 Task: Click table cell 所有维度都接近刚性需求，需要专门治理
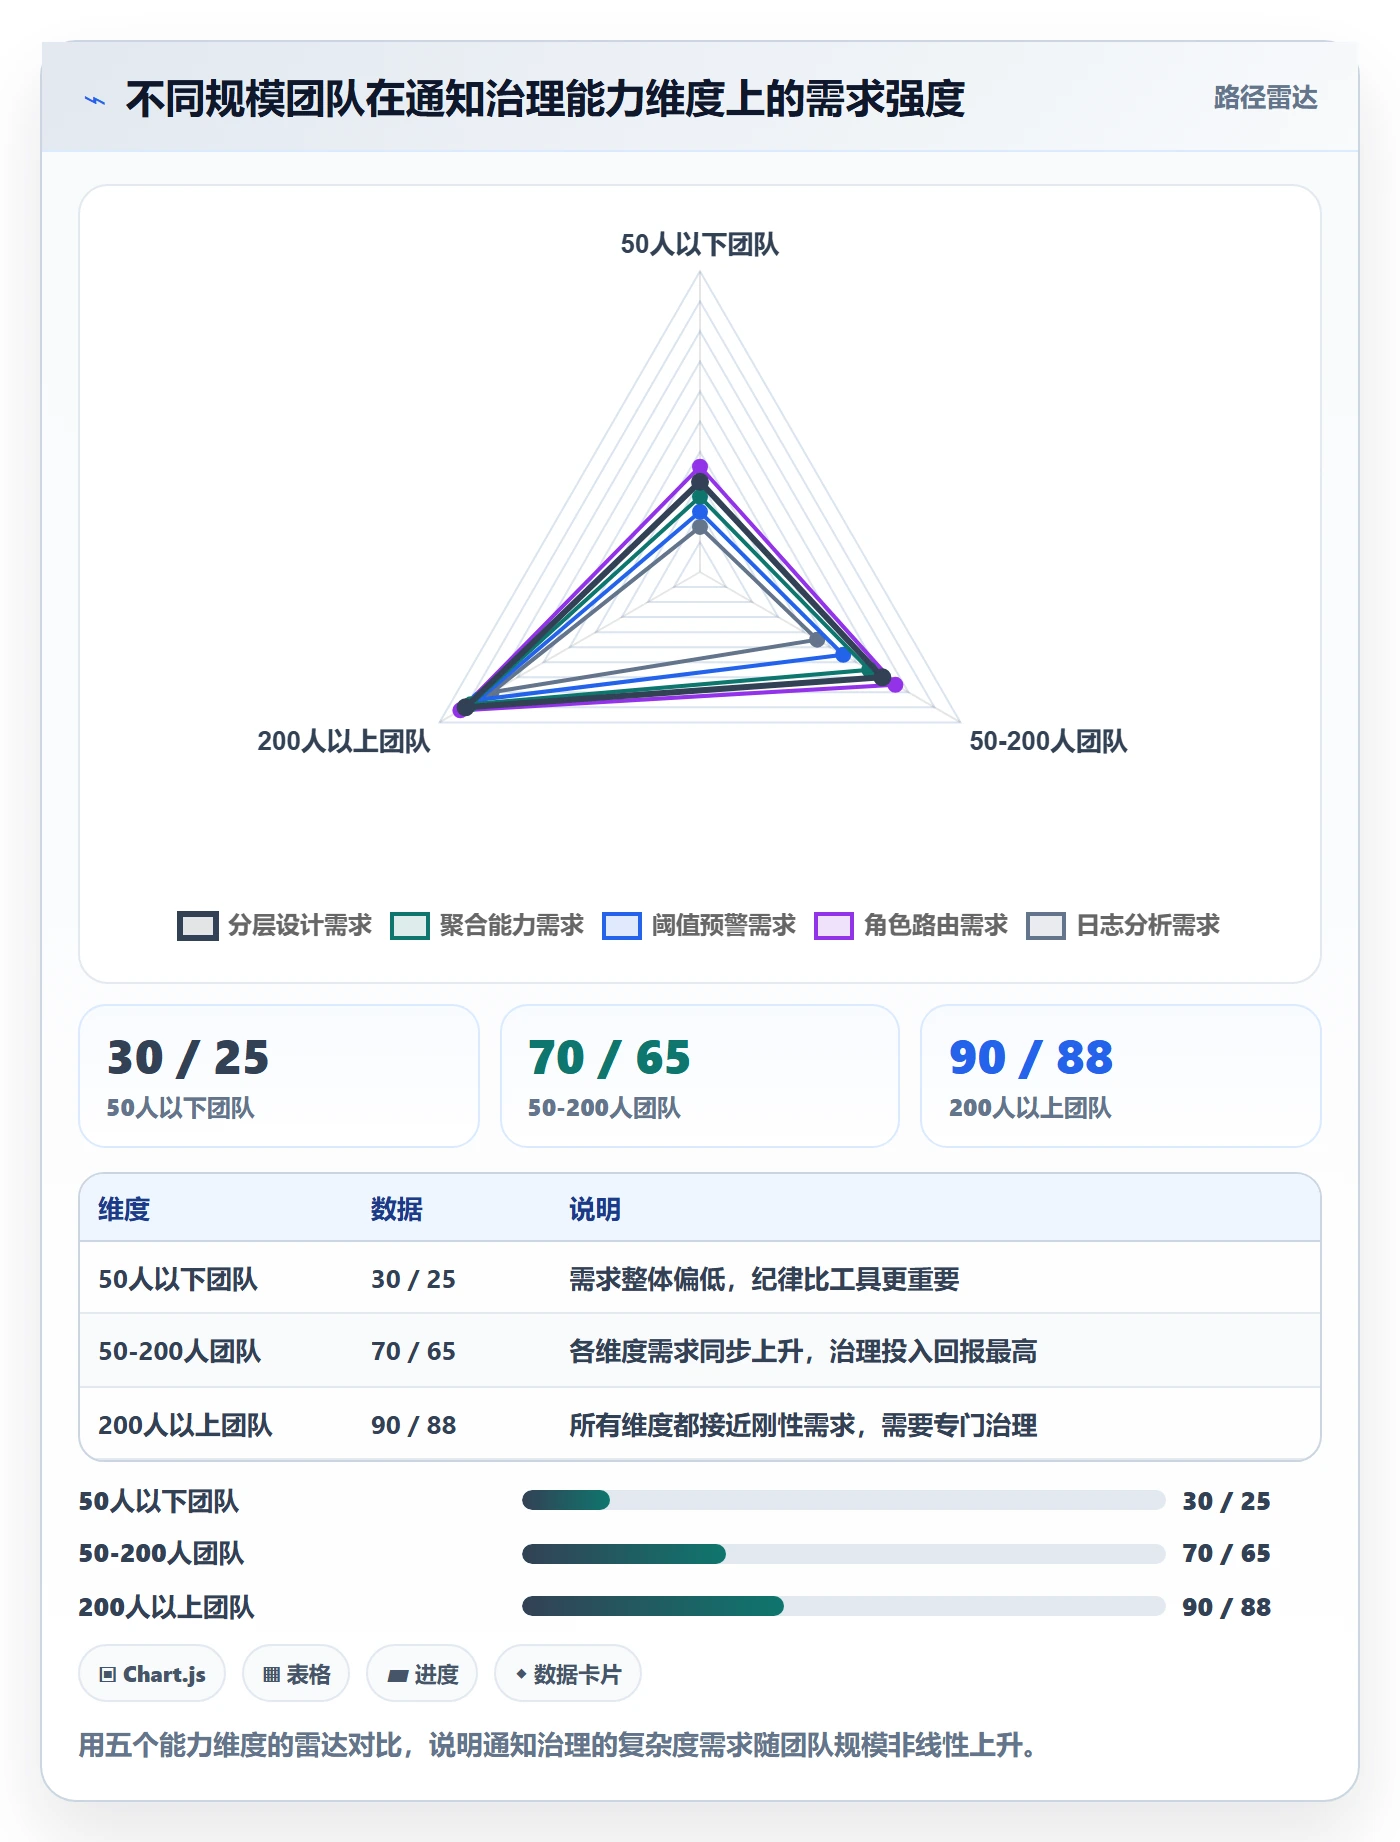click(x=803, y=1425)
